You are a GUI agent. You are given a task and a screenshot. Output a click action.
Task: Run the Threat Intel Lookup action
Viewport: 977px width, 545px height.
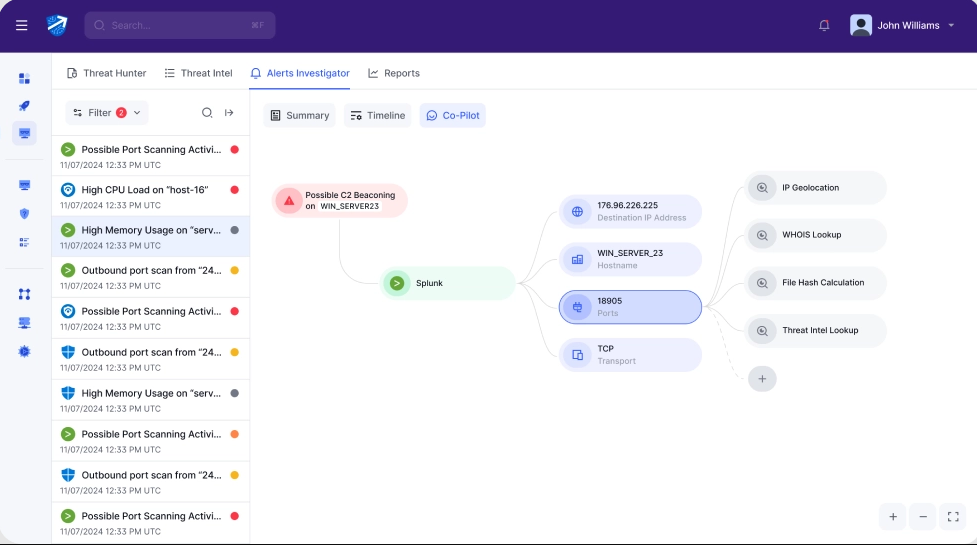click(x=816, y=331)
